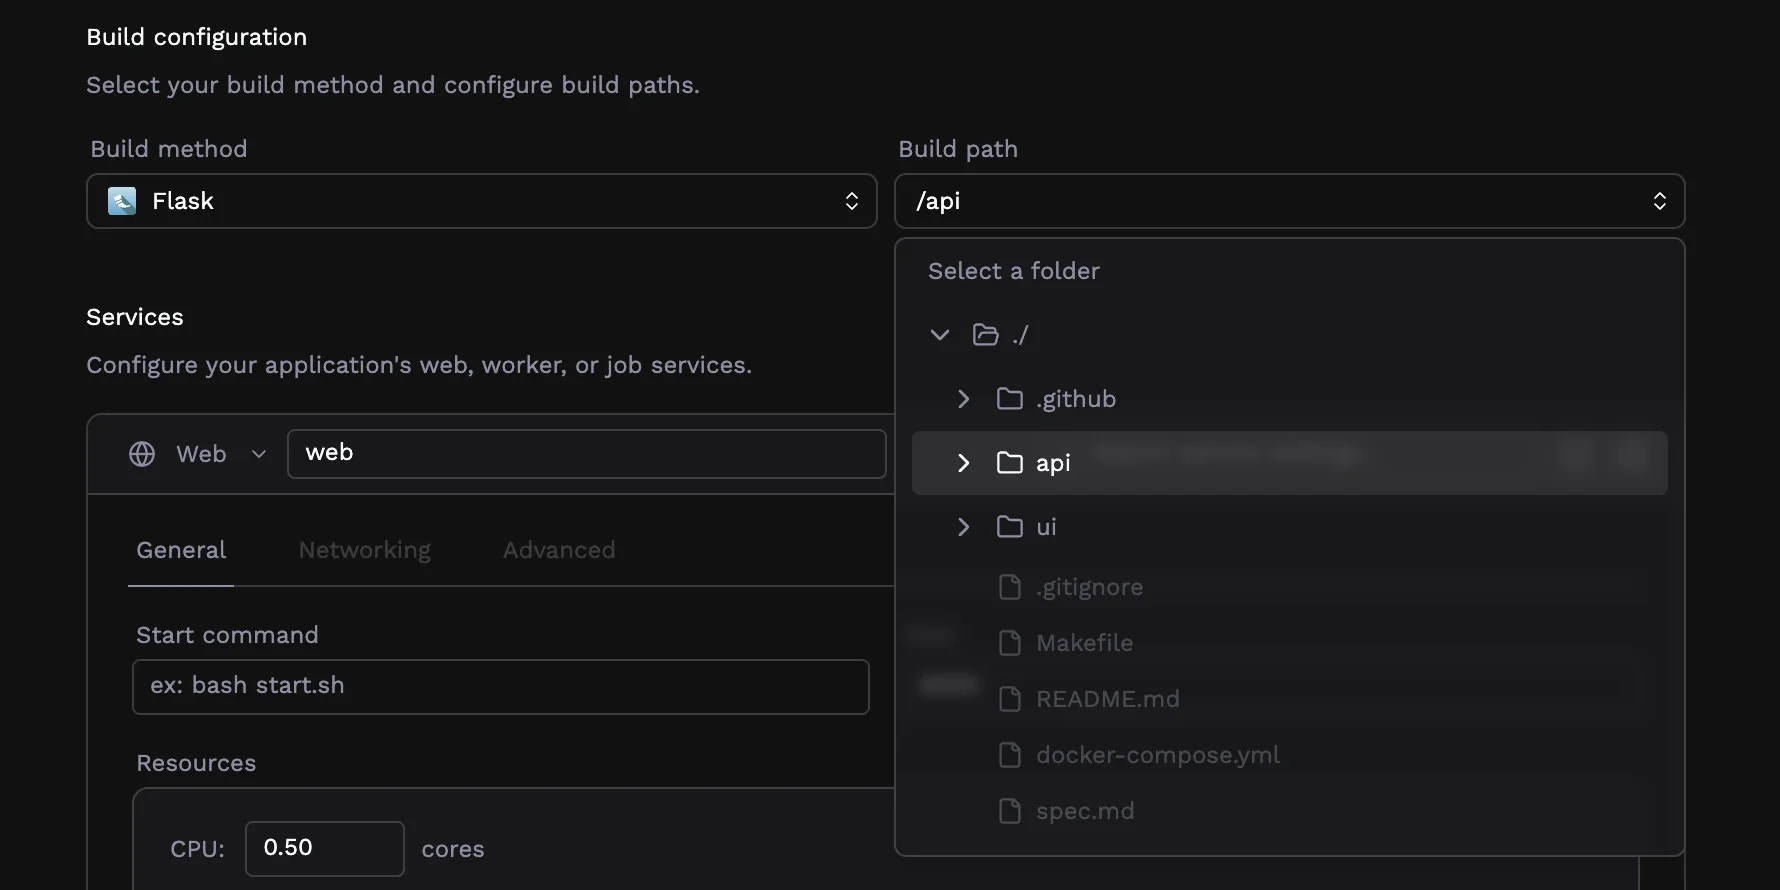Open the Build path dropdown showing /api
This screenshot has width=1780, height=890.
point(1289,201)
